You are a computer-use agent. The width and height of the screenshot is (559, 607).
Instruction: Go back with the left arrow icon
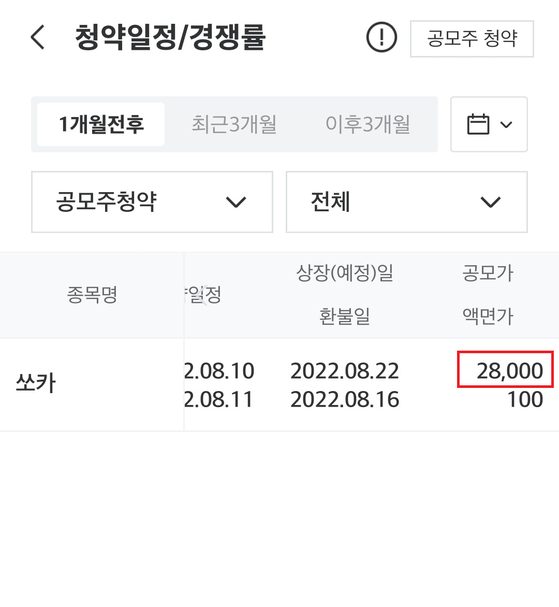(x=38, y=37)
